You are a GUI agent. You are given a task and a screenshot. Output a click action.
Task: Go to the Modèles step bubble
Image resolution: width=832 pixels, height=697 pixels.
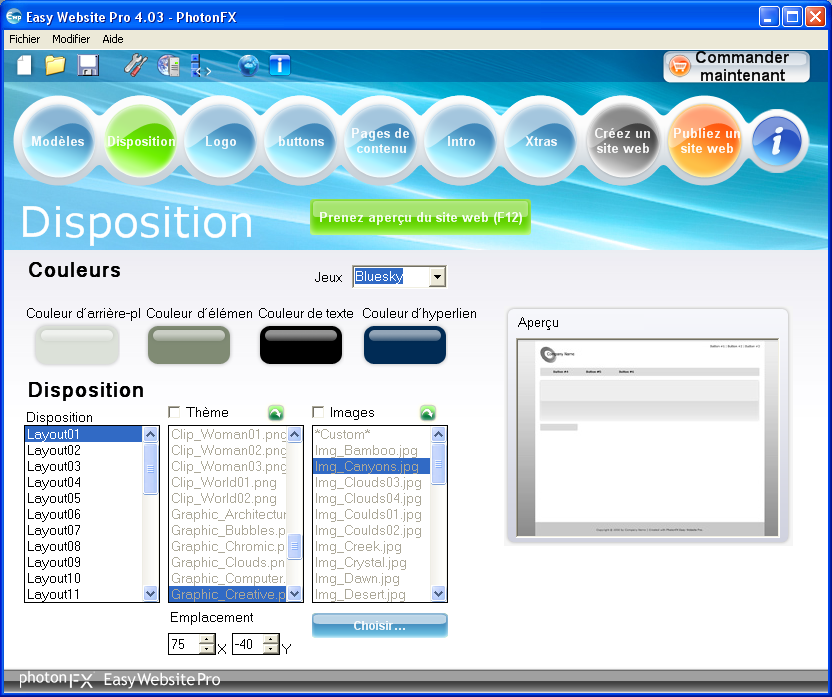tap(58, 142)
